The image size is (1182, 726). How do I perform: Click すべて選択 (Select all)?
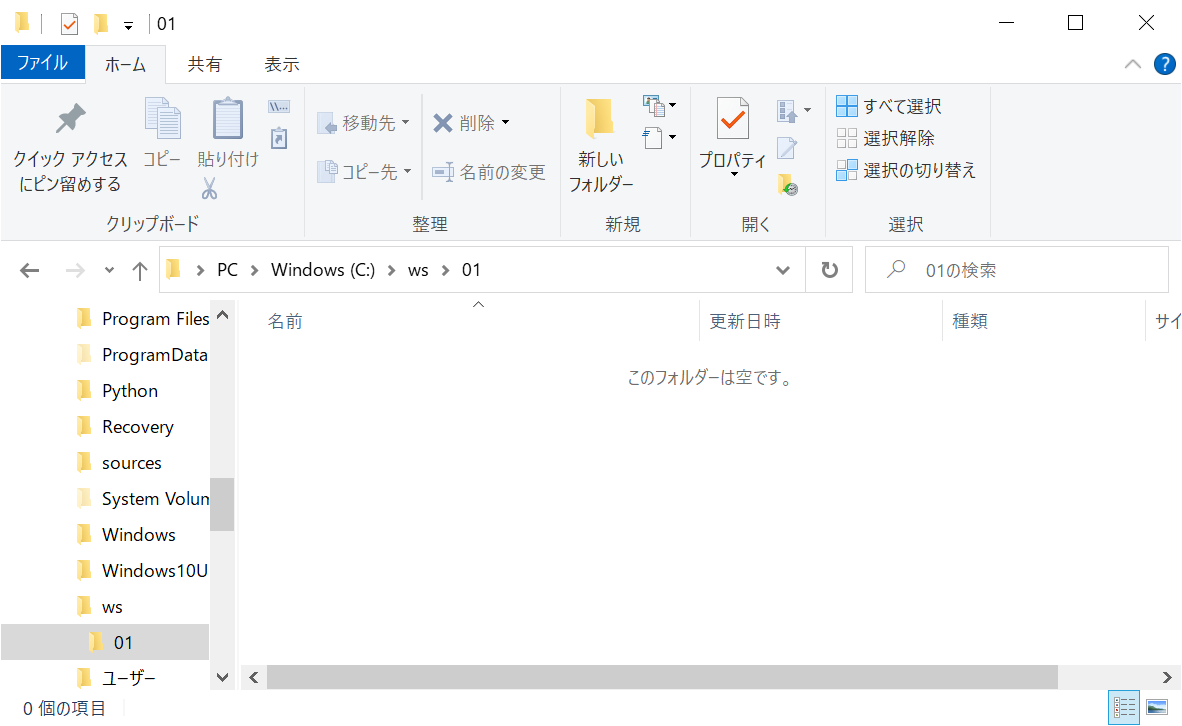(889, 106)
